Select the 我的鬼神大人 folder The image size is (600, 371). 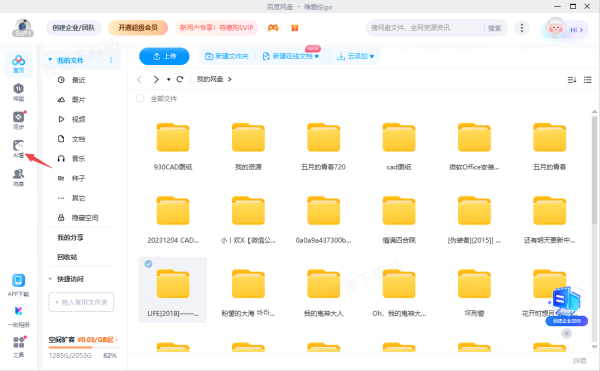[323, 293]
